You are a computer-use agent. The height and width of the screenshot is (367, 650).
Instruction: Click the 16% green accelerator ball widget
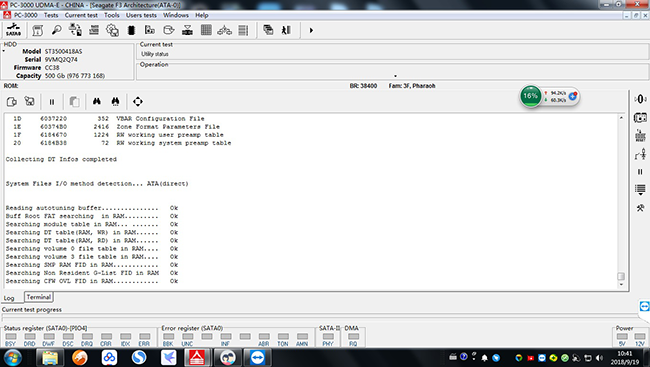coord(531,96)
